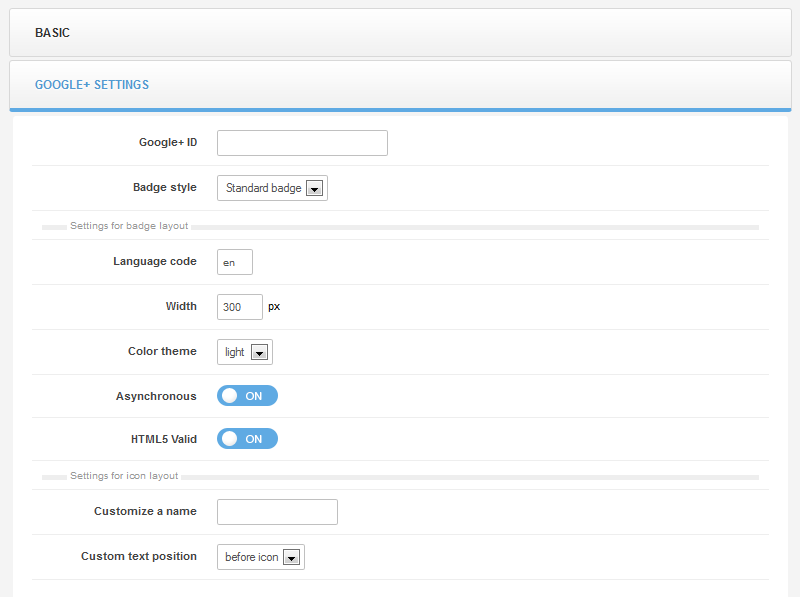The width and height of the screenshot is (800, 597).
Task: Click the Width input box
Action: click(x=240, y=307)
